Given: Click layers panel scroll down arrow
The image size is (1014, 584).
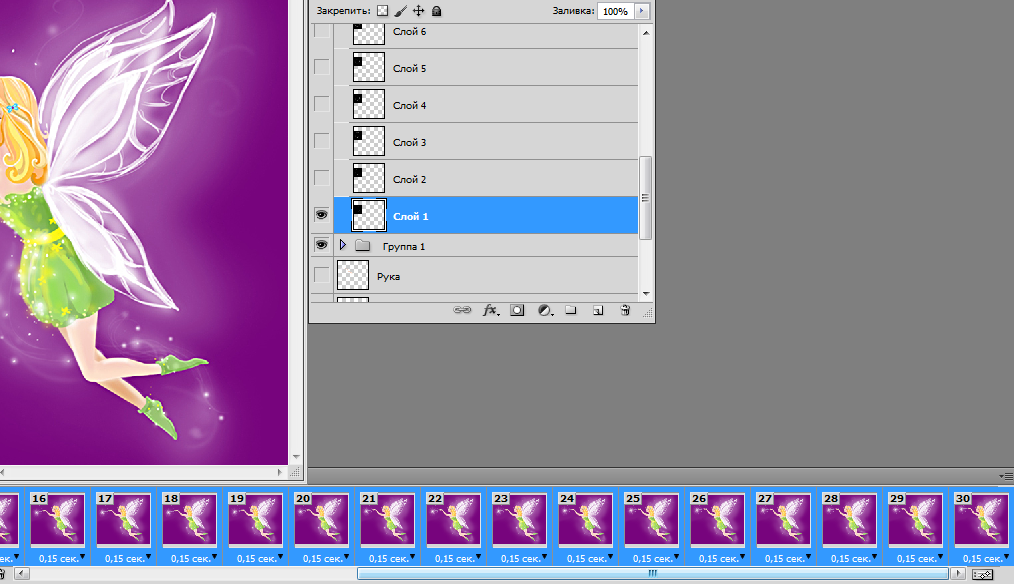Looking at the screenshot, I should coord(645,294).
